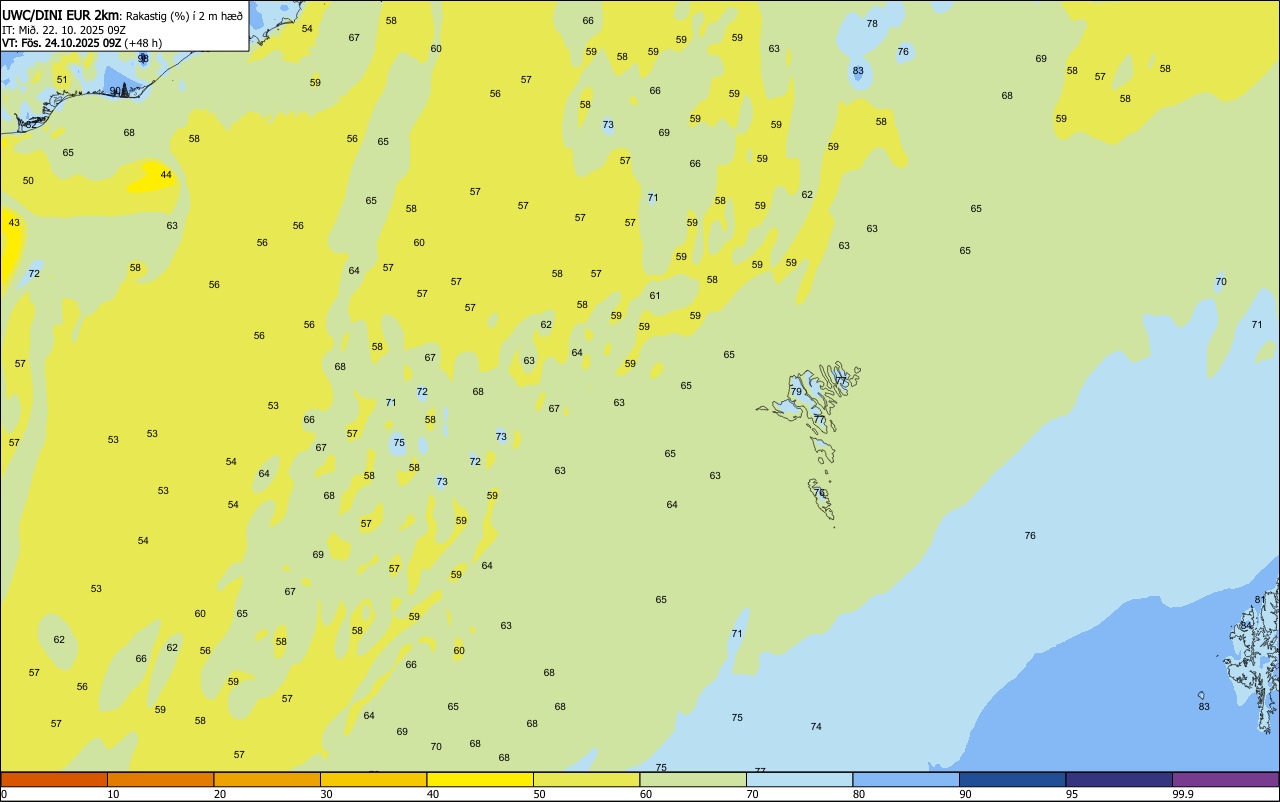The image size is (1280, 802).
Task: Select the golden 30–40 legend swatch
Action: (373, 779)
